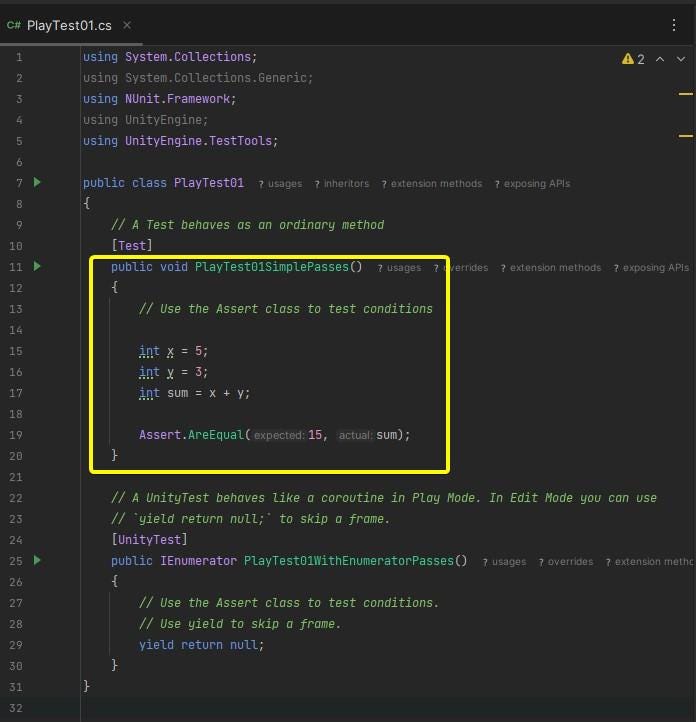Show usages of PlayTest01SimplePasses method
The height and width of the screenshot is (722, 696).
click(399, 268)
